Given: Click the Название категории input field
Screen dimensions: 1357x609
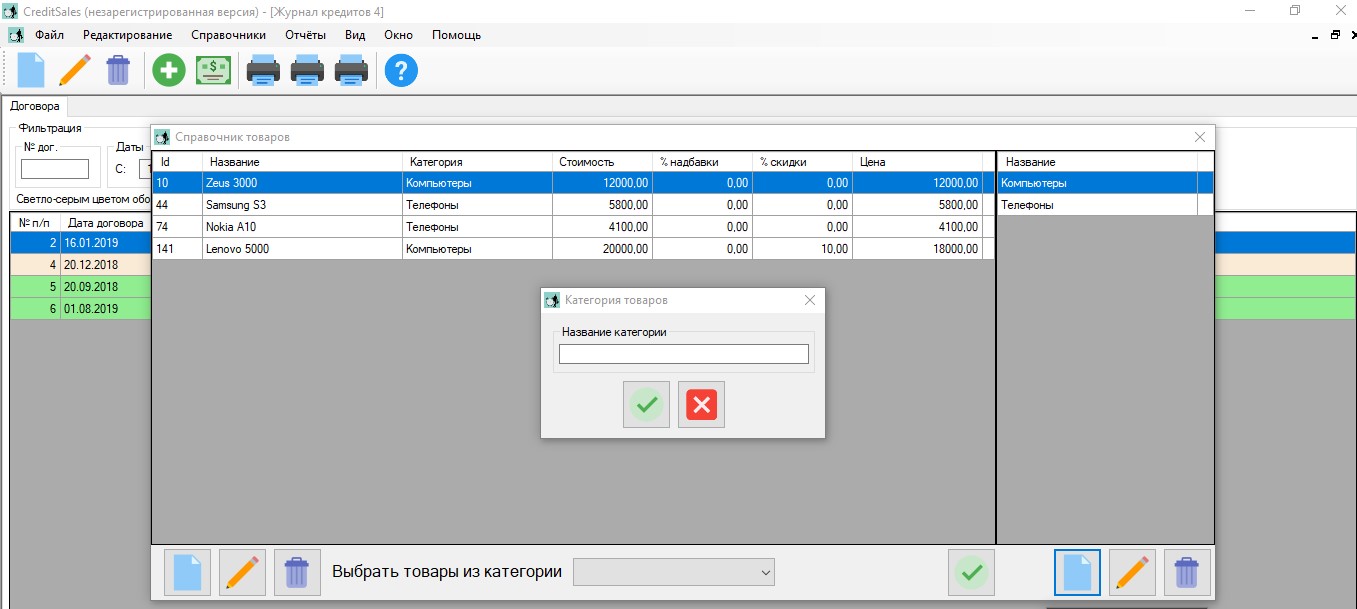Looking at the screenshot, I should pos(683,354).
